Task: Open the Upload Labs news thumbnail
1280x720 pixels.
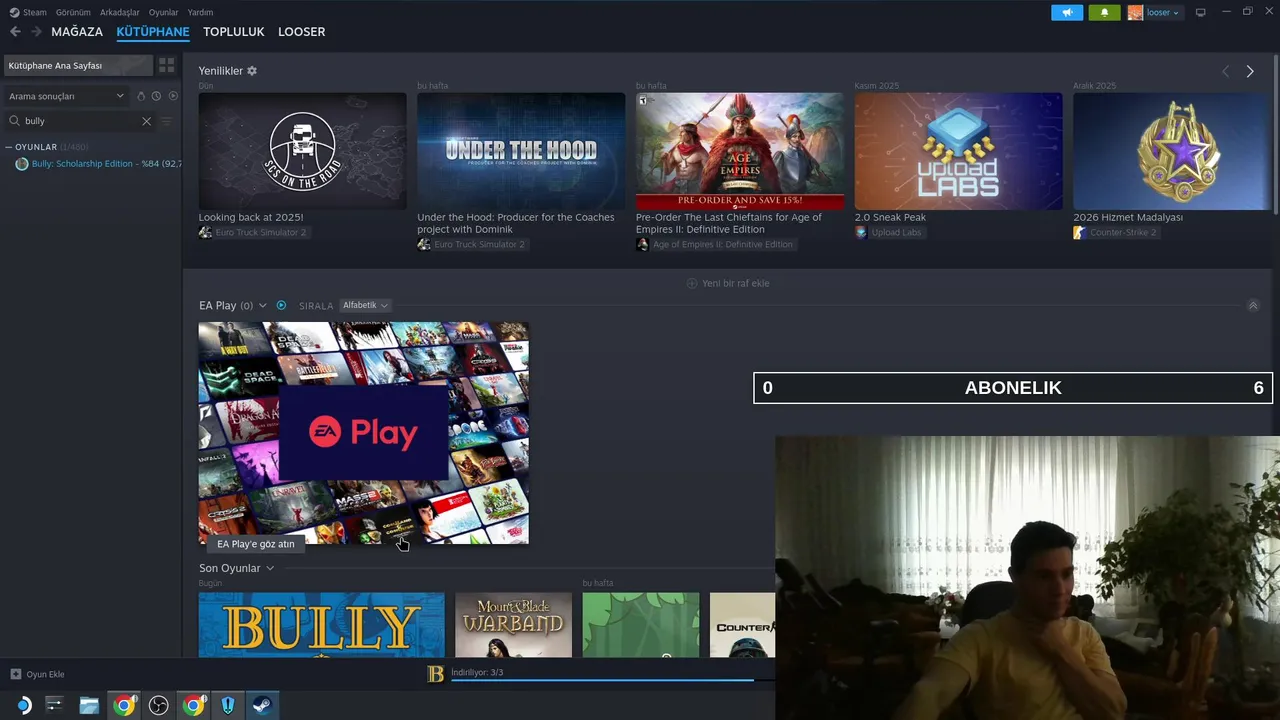Action: pos(959,151)
